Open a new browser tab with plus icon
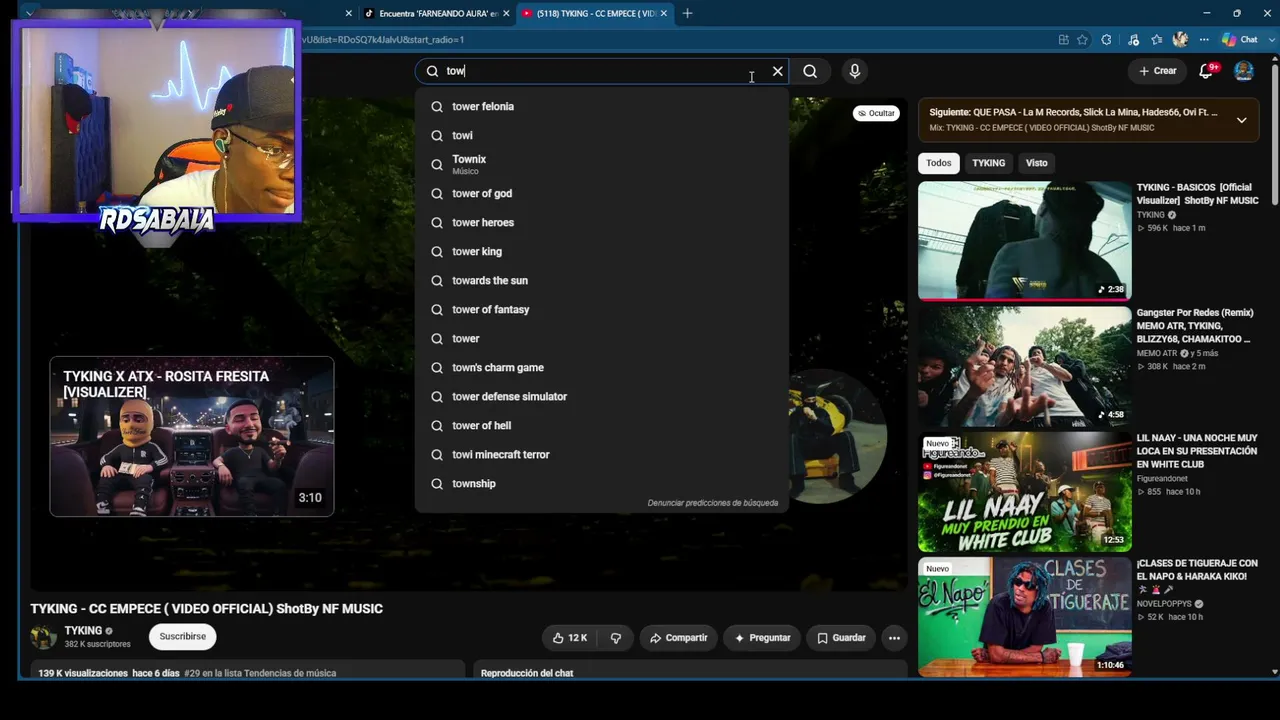1280x720 pixels. [x=687, y=13]
